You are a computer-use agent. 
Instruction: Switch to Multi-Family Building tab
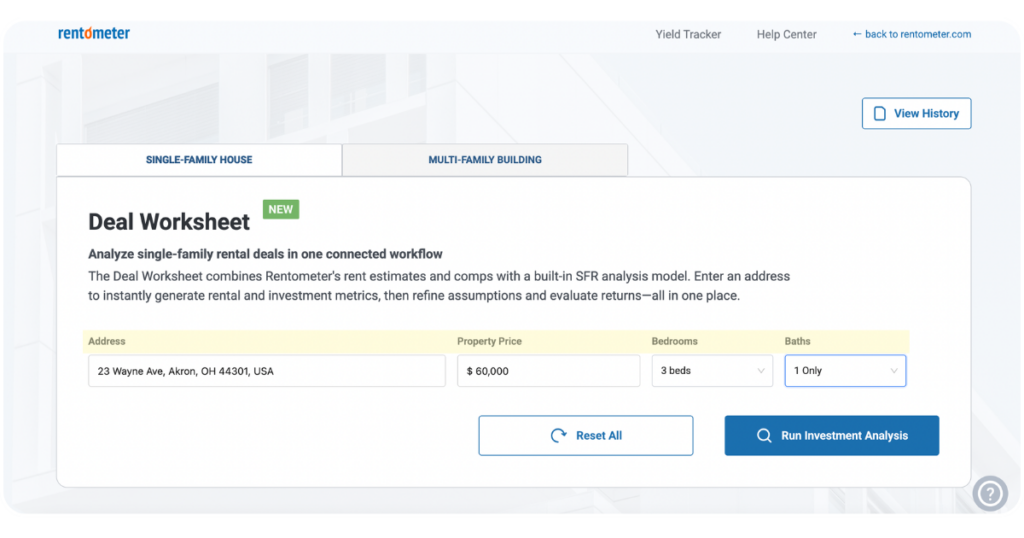(x=485, y=160)
